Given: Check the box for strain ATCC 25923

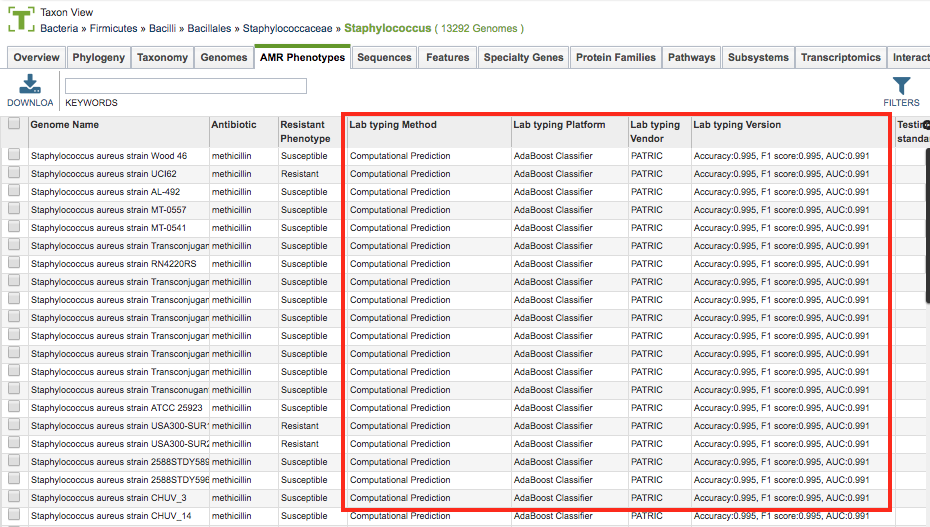Looking at the screenshot, I should 14,407.
